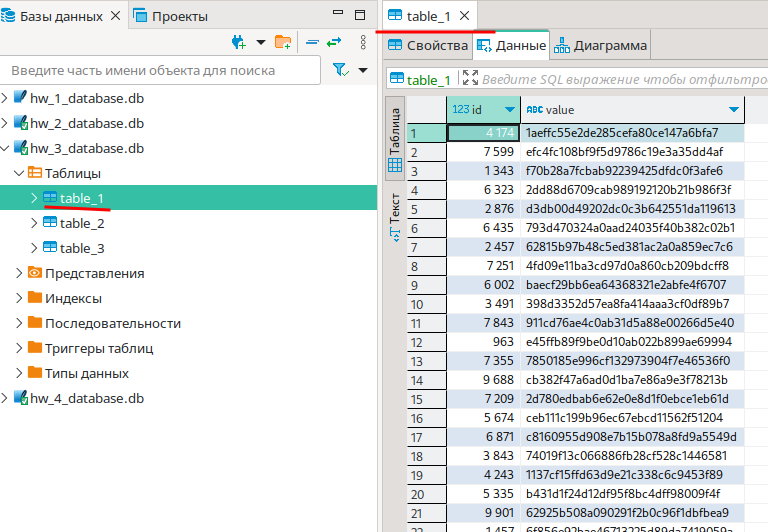Click the SQL filter expression field
The width and height of the screenshot is (768, 532).
[624, 79]
